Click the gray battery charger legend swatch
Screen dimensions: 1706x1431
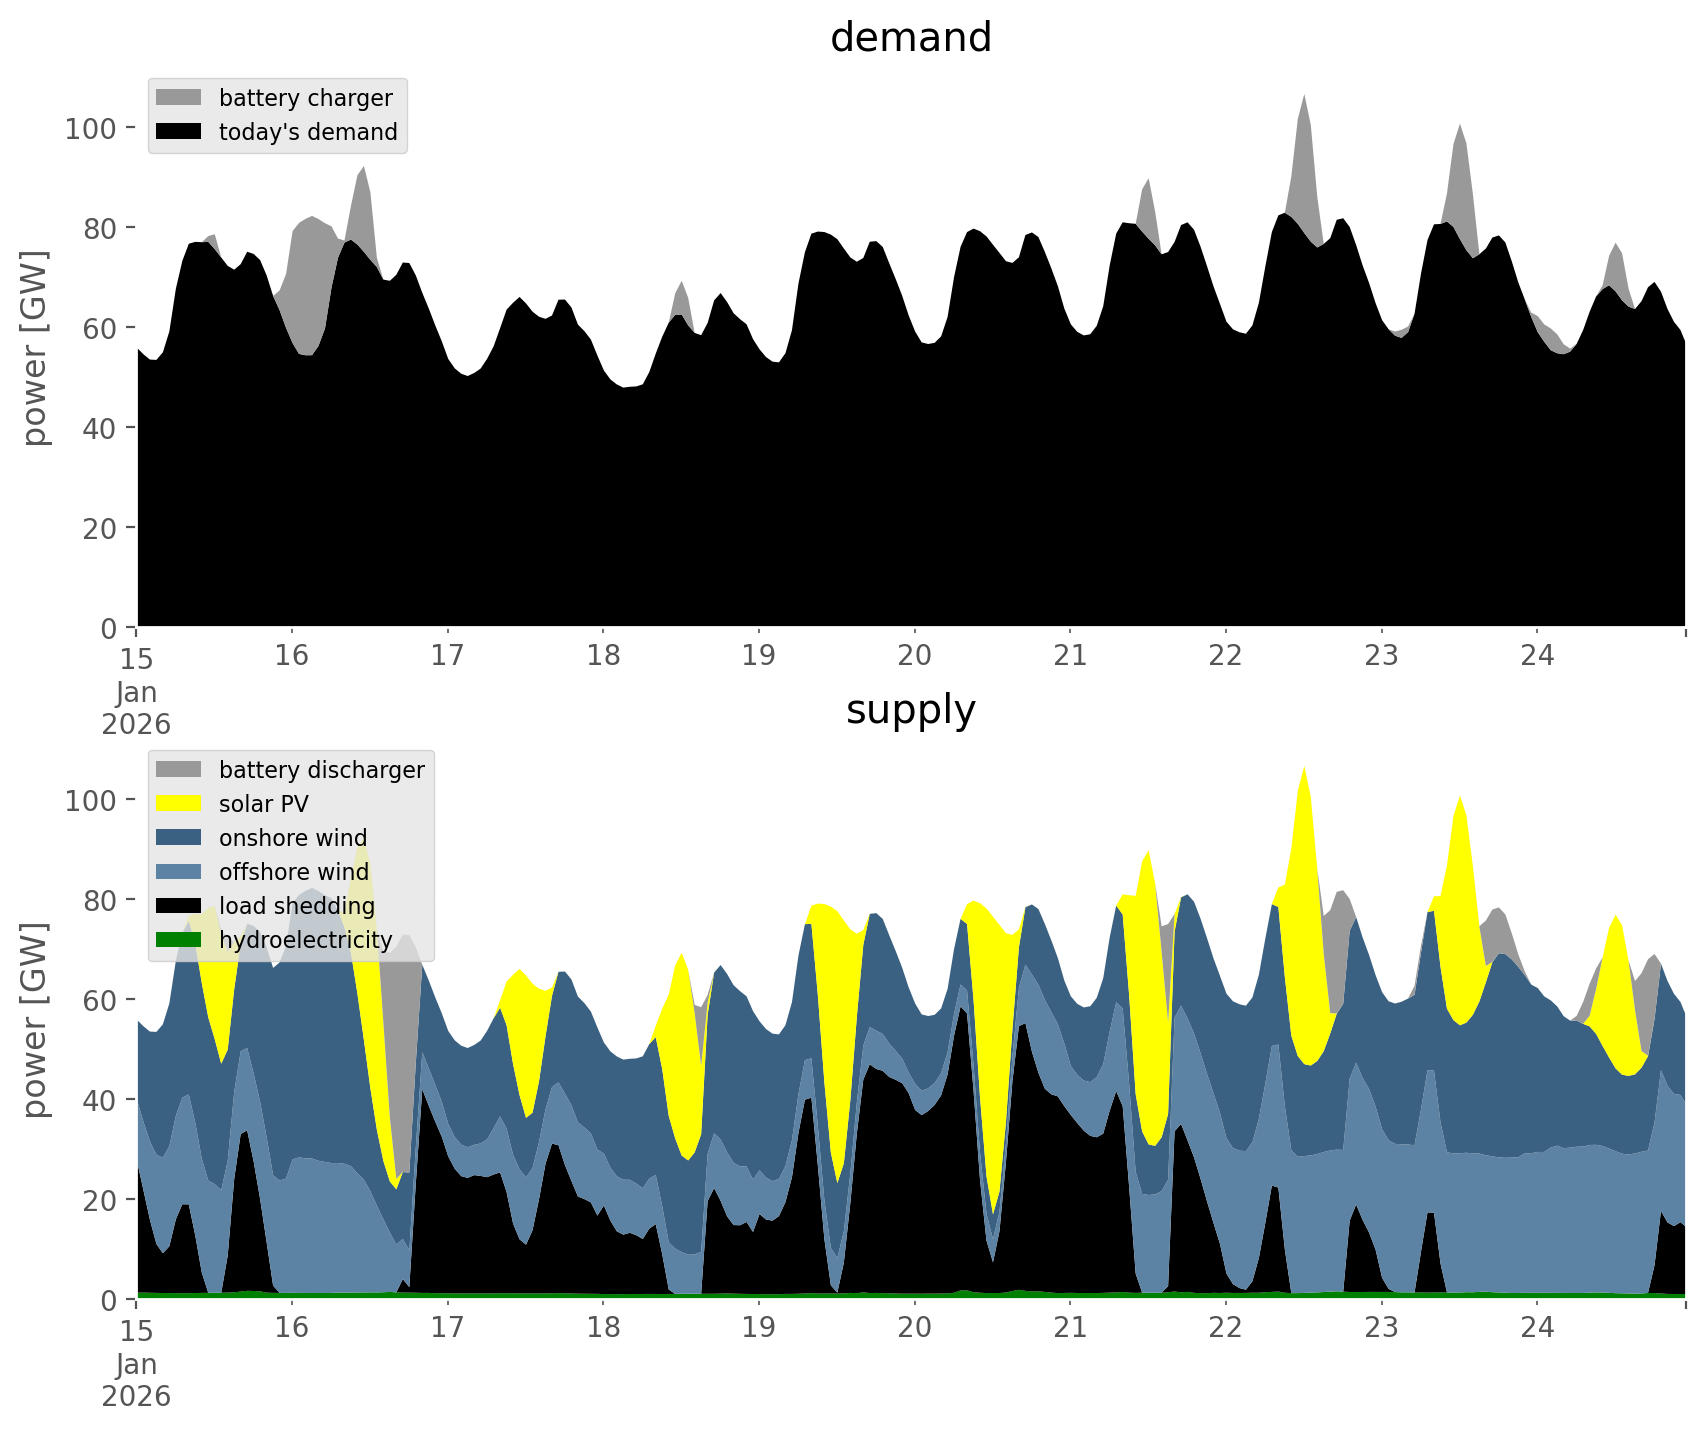pyautogui.click(x=178, y=98)
